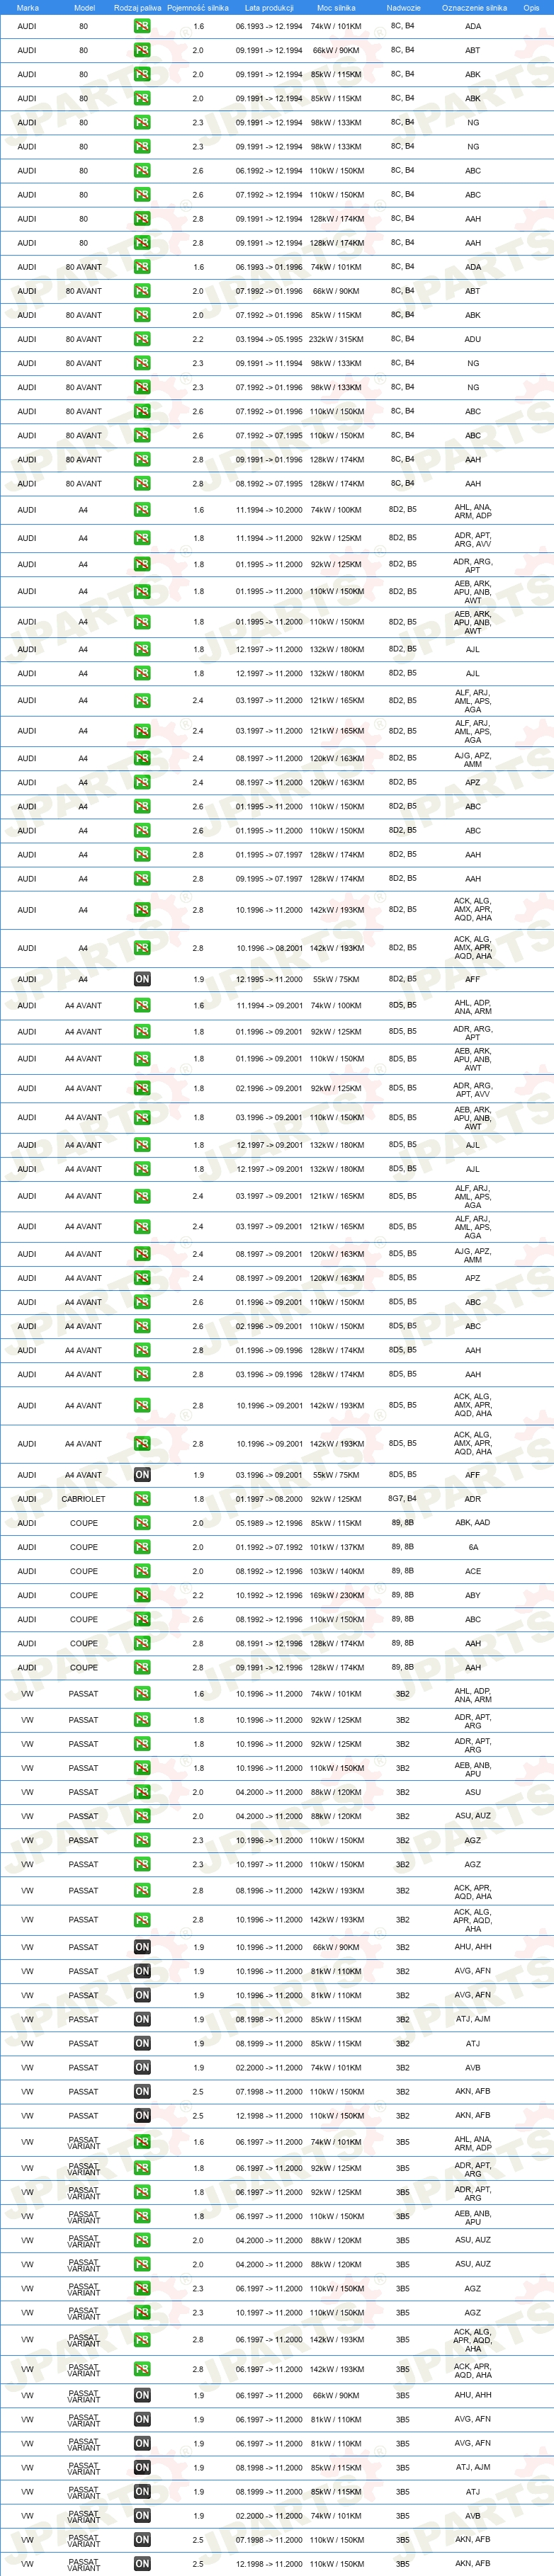Image resolution: width=554 pixels, height=2576 pixels.
Task: Click petrol icon in PASSAT 3B2 2.0 ASU-only row
Action: click(142, 1792)
